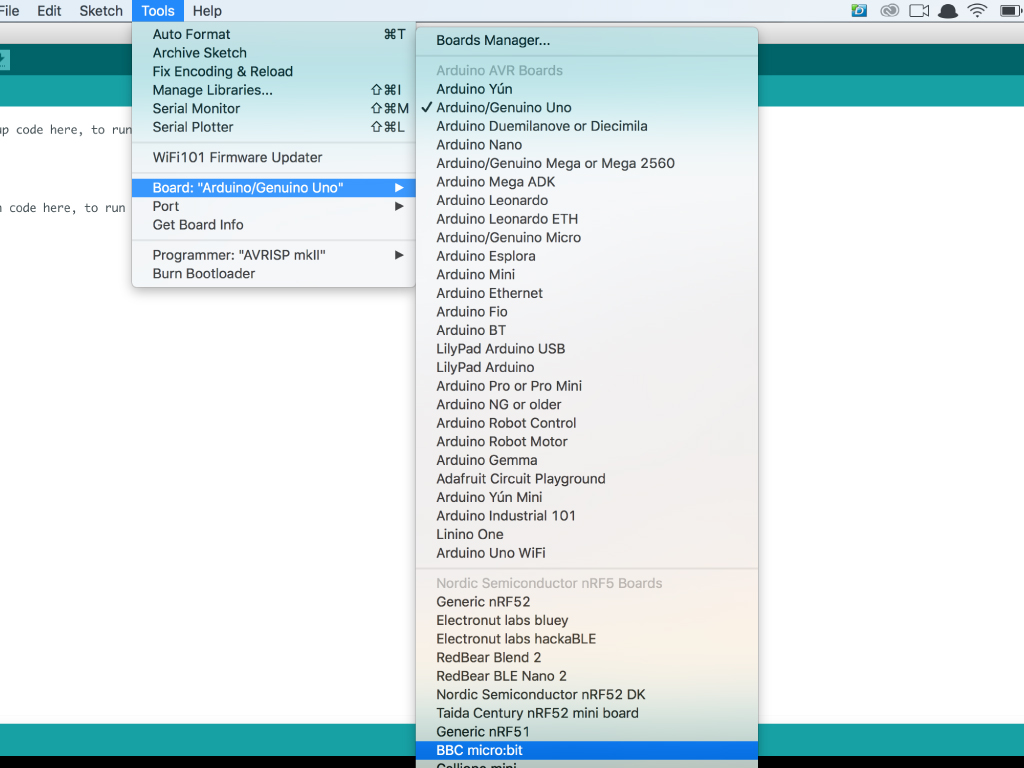
Task: Choose the plain Arduino Leonardo board
Action: click(x=586, y=200)
